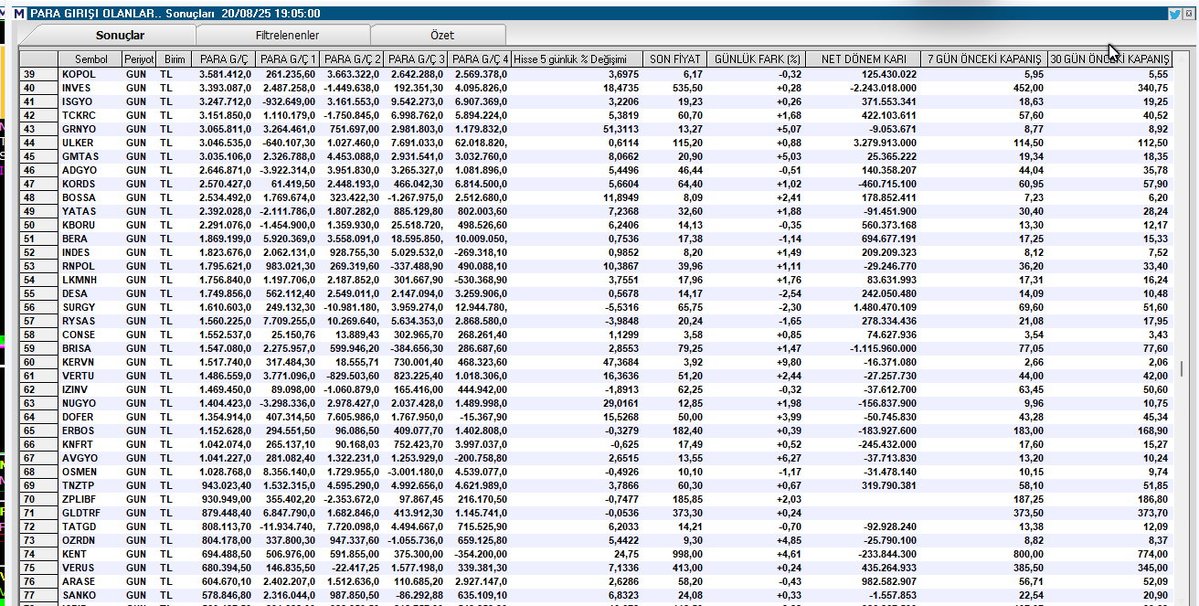Viewport: 1199px width, 606px height.
Task: Click the SANKO symbol cell
Action: coord(90,595)
